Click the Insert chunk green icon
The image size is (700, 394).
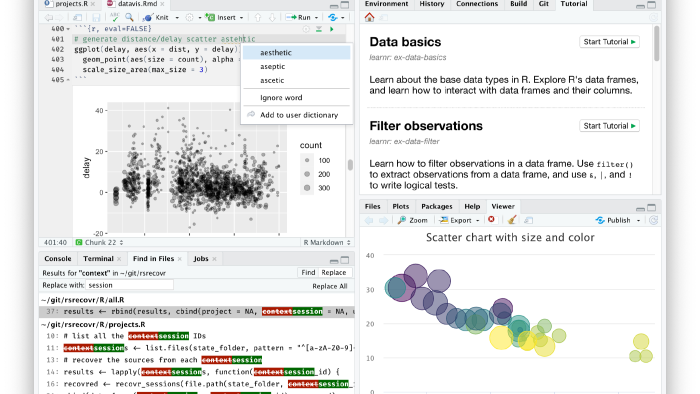tap(210, 17)
